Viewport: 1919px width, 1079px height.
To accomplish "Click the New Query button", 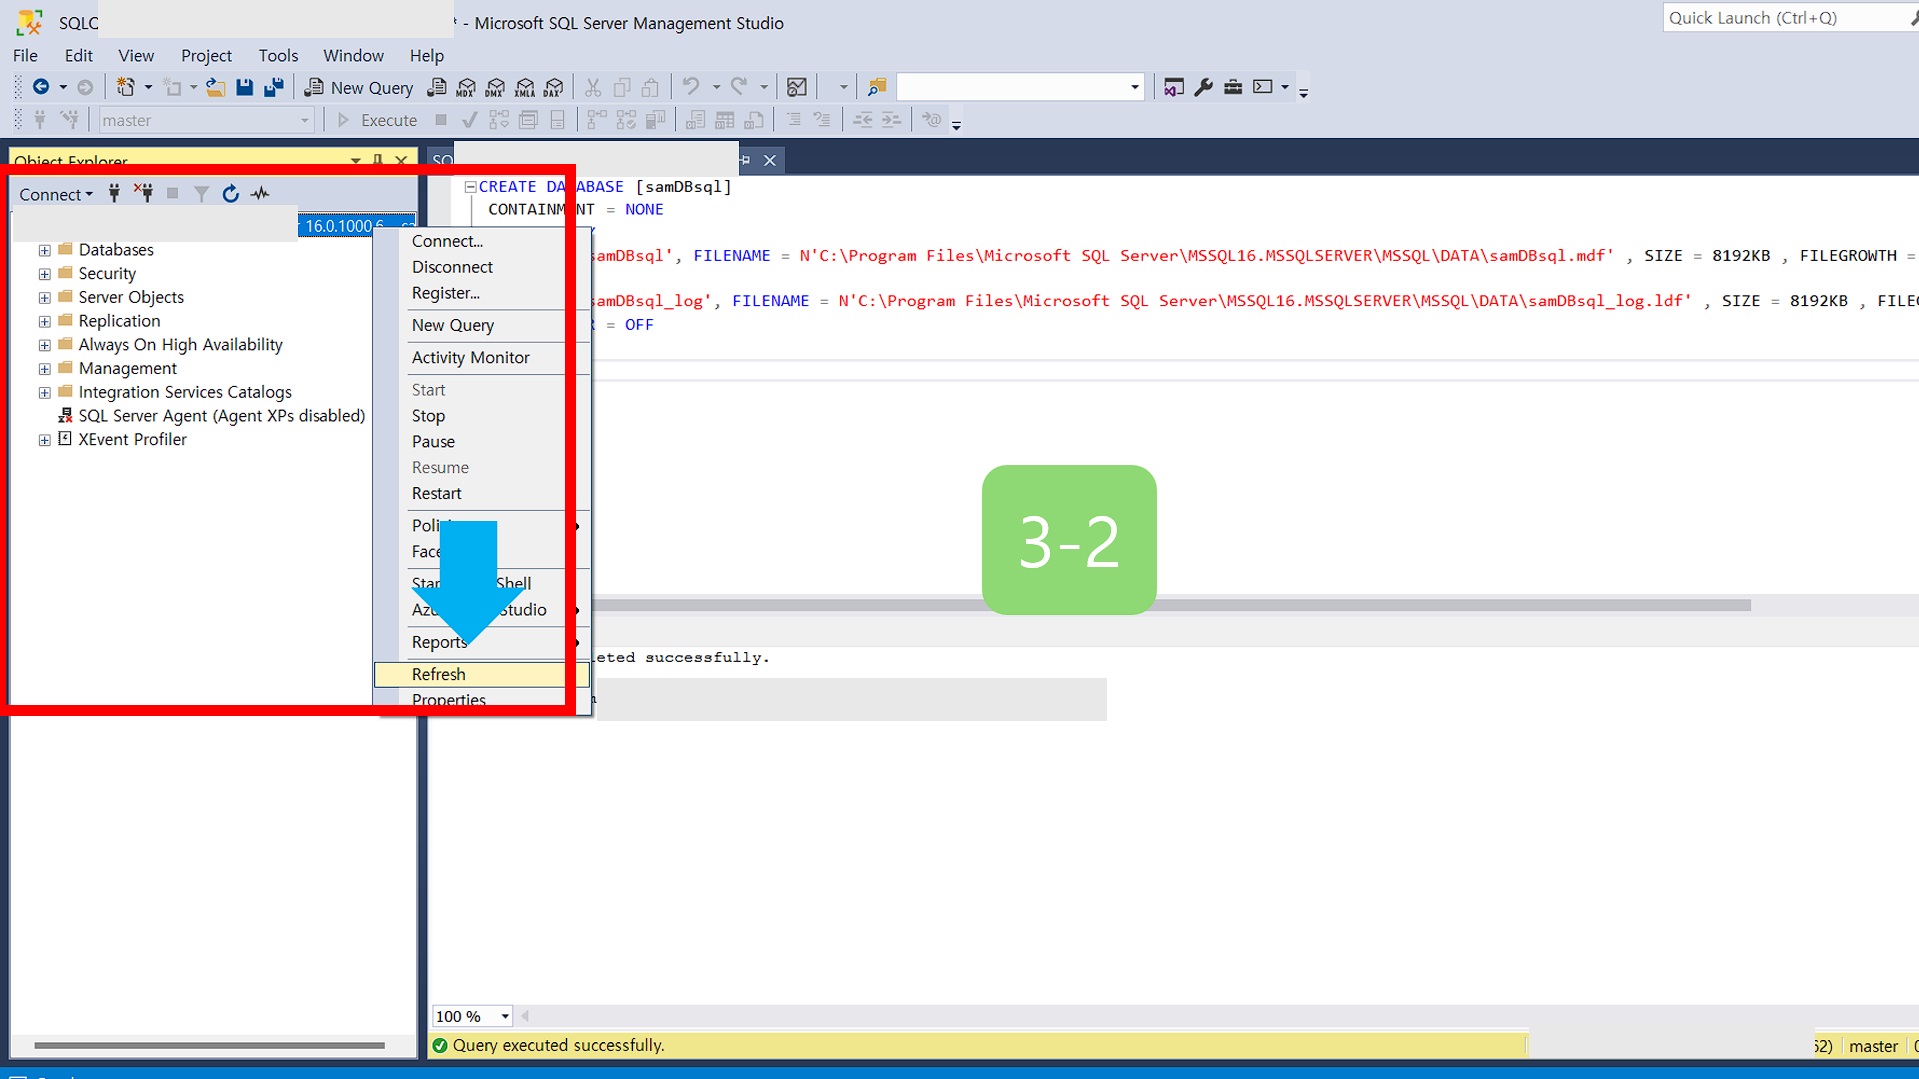I will (359, 87).
